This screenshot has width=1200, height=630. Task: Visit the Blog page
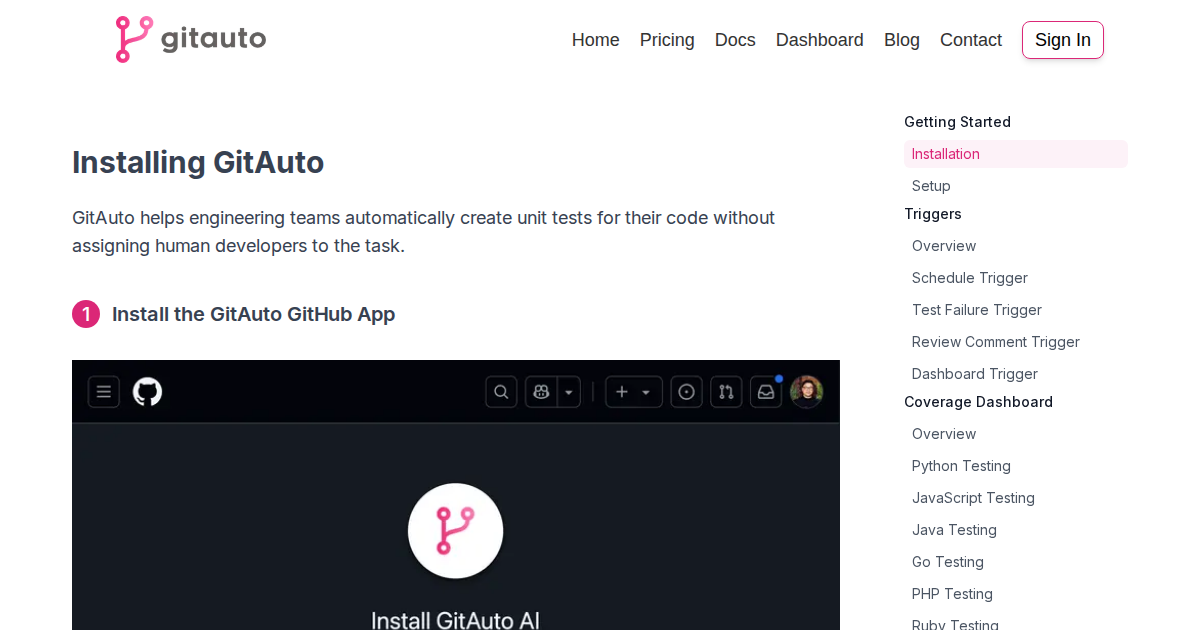click(902, 40)
